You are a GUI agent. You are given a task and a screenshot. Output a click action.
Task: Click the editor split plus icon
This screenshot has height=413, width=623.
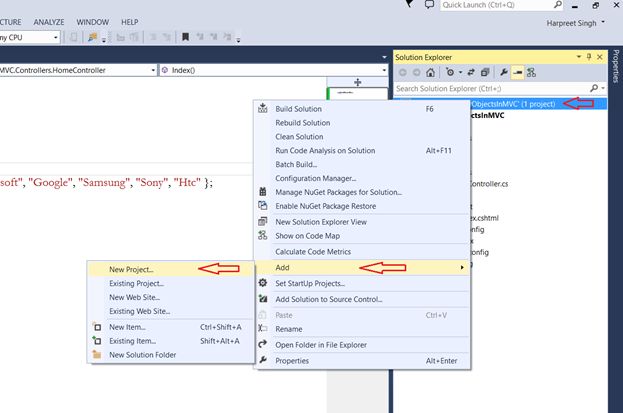358,82
